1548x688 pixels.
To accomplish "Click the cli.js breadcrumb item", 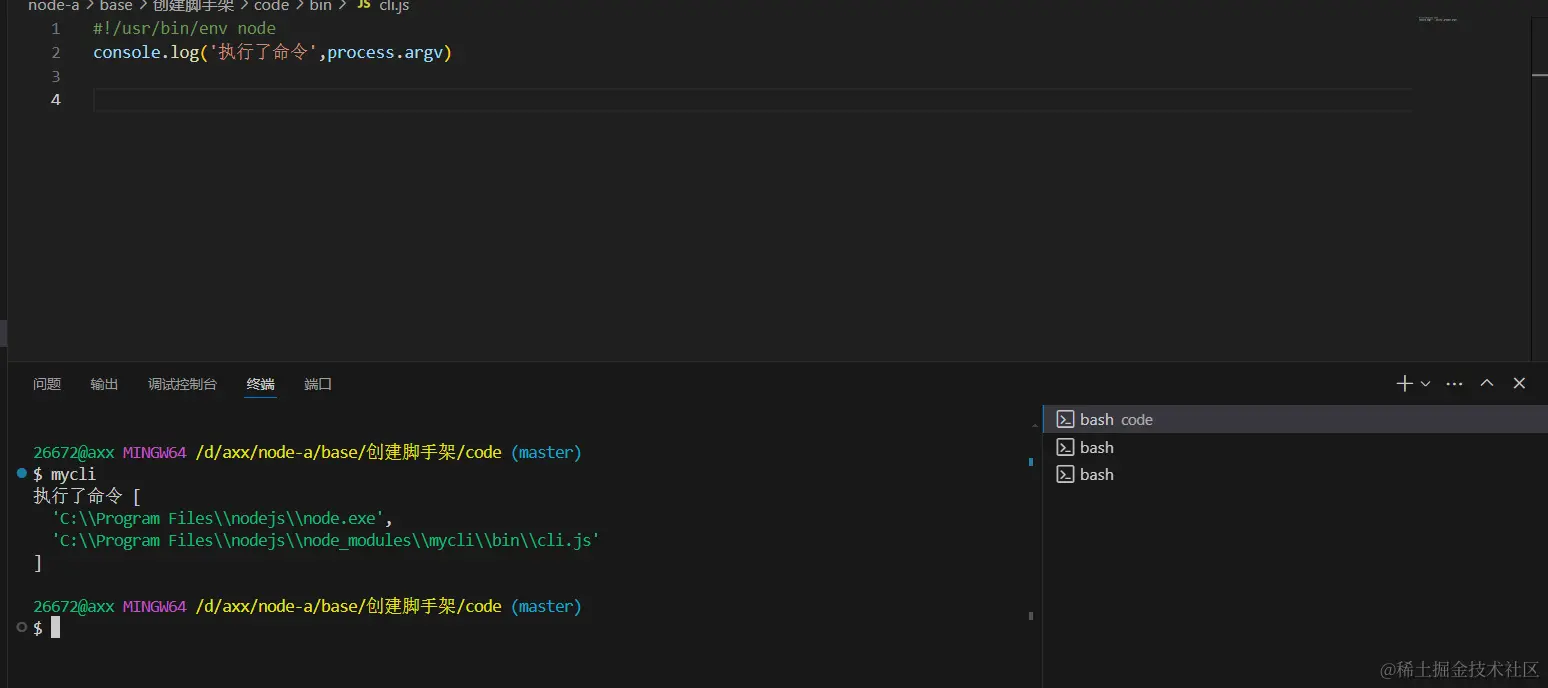I will click(394, 6).
